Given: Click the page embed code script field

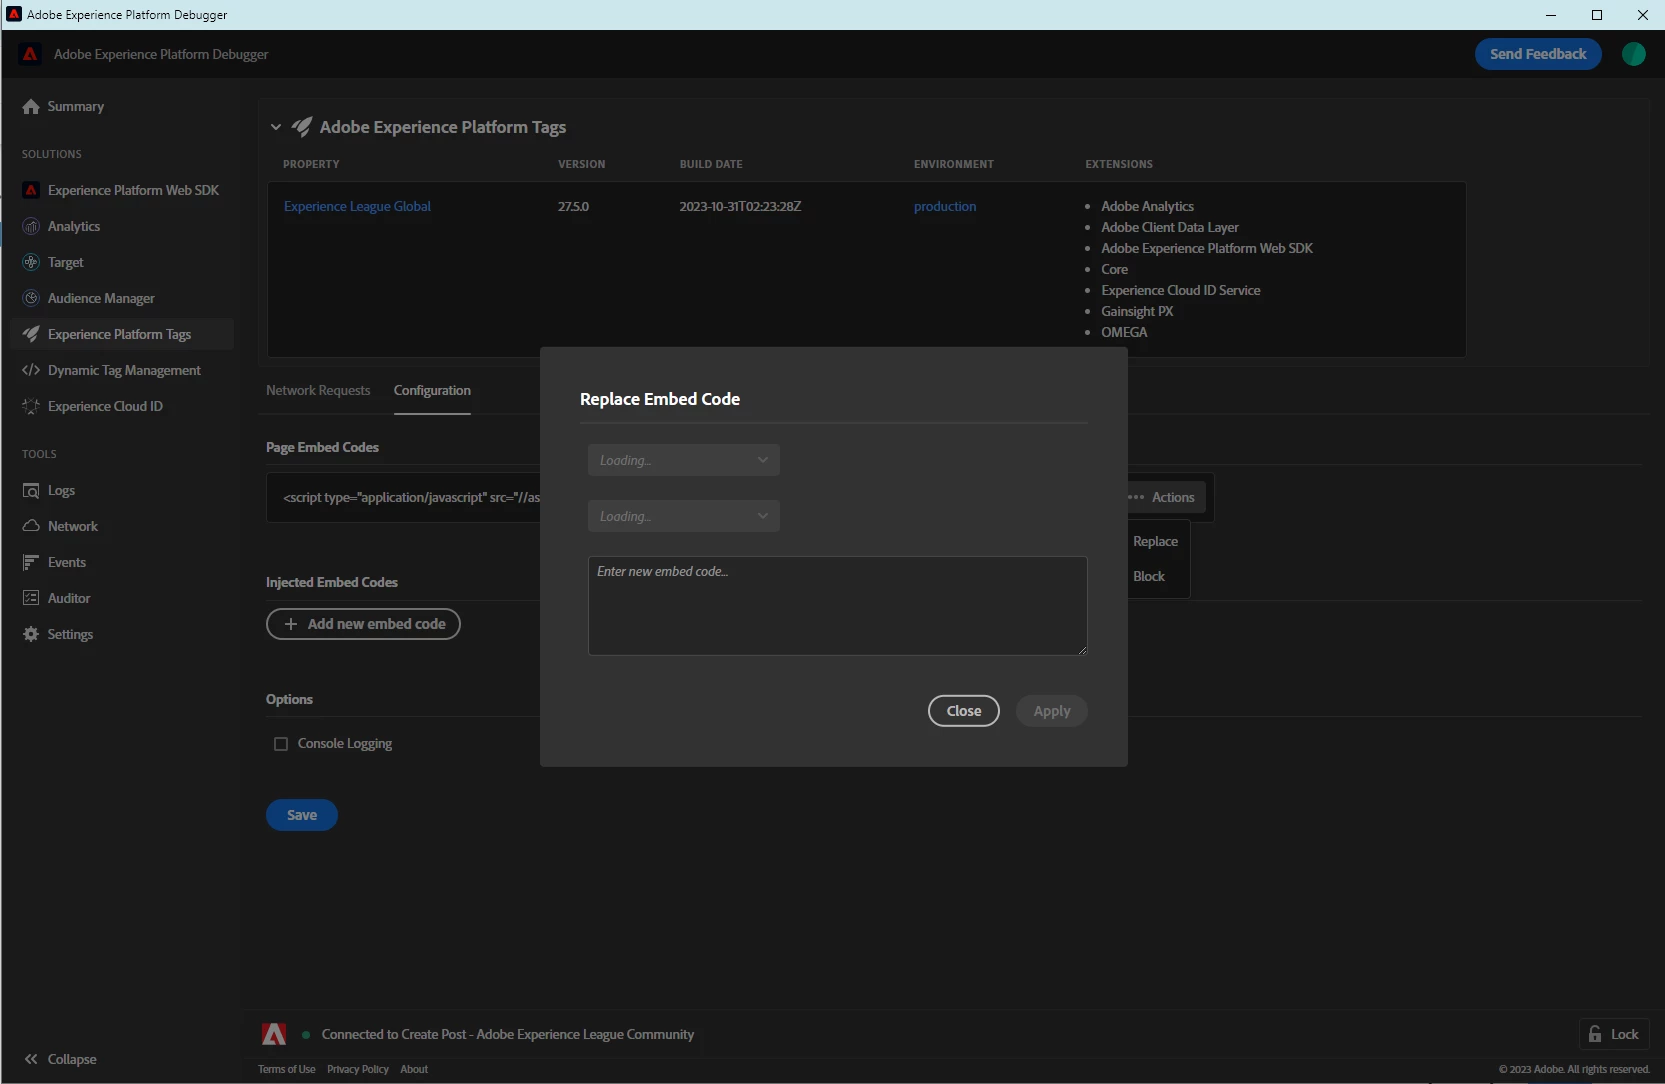Looking at the screenshot, I should [404, 498].
